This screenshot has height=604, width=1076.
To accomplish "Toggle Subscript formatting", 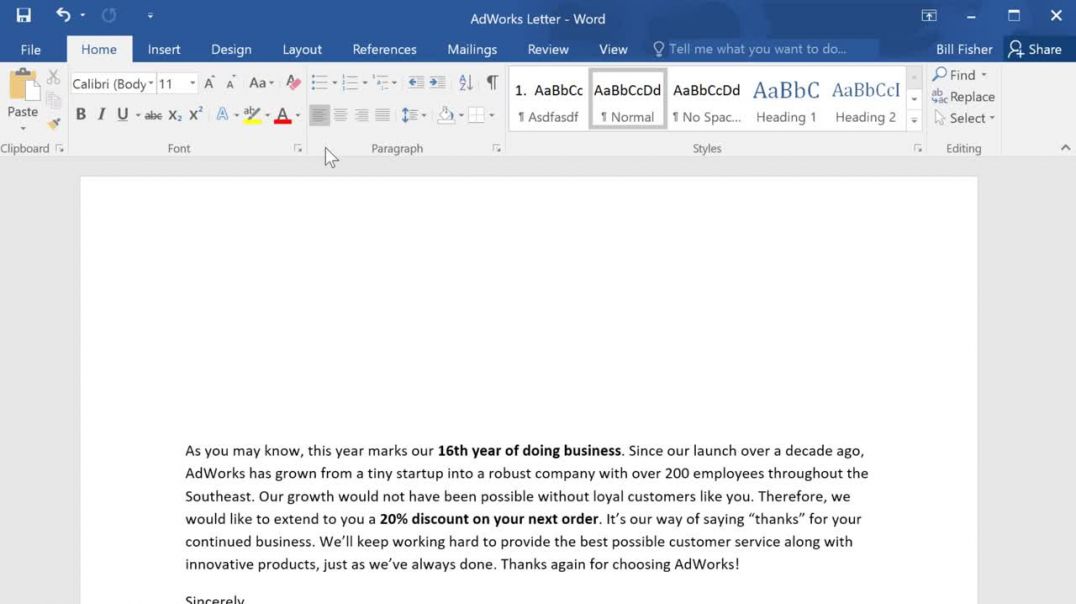I will point(175,115).
